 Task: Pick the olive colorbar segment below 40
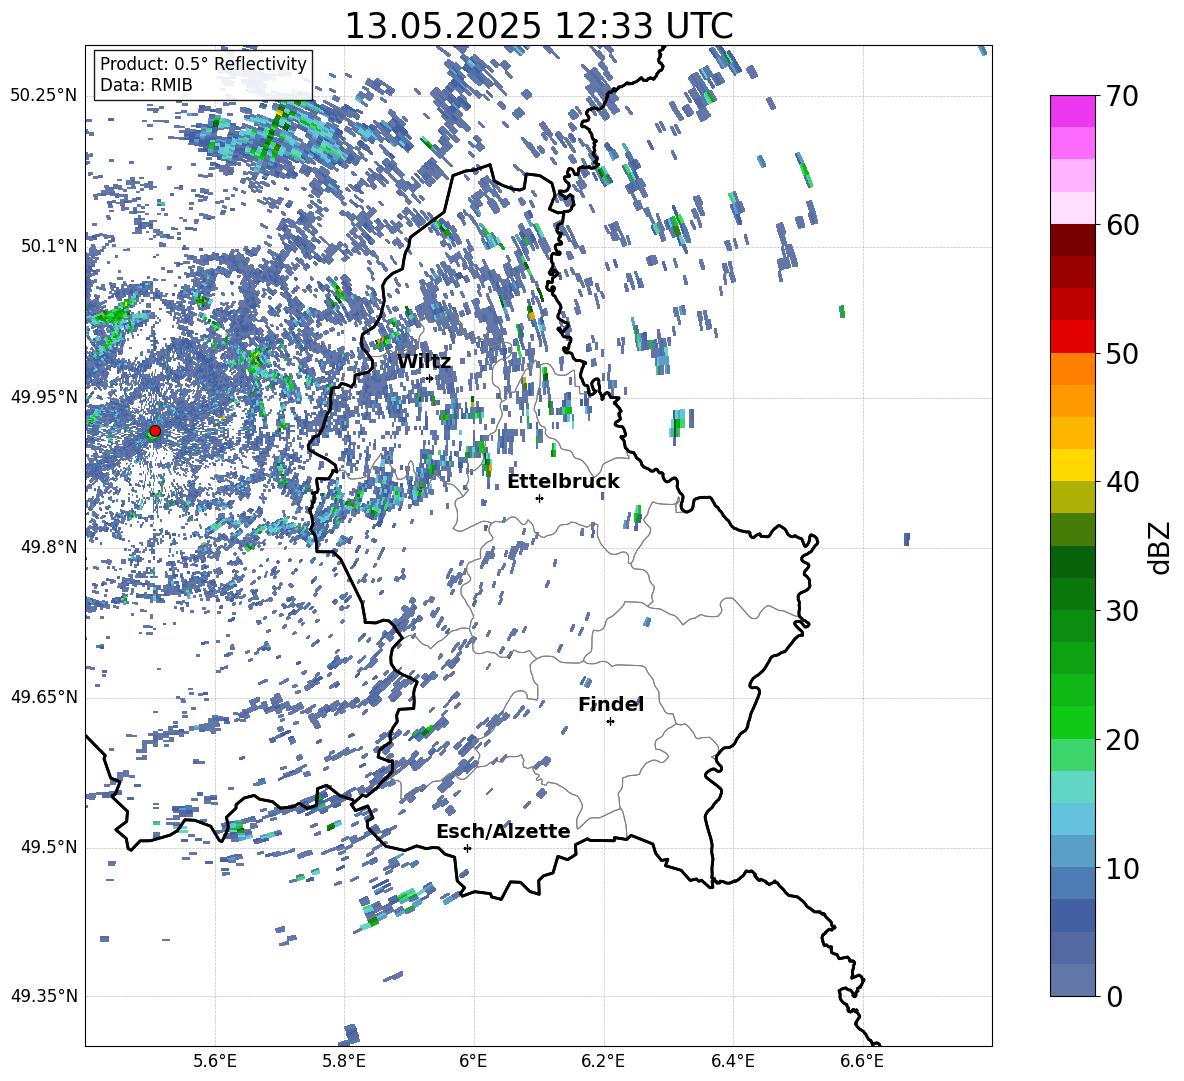click(1072, 497)
